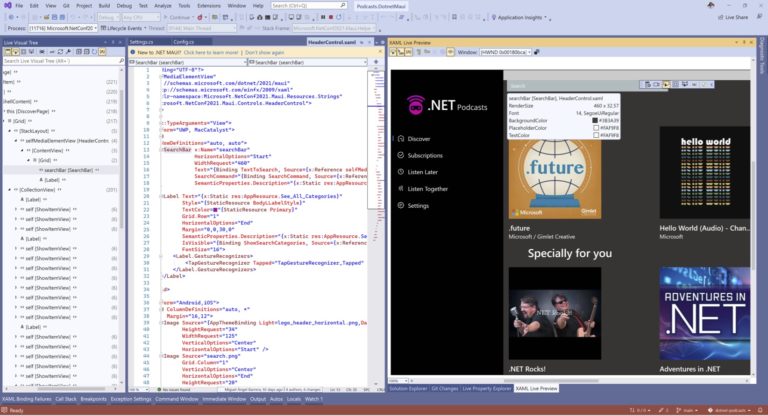The width and height of the screenshot is (768, 416).
Task: Click the Hot Reload flame icon
Action: [200, 18]
